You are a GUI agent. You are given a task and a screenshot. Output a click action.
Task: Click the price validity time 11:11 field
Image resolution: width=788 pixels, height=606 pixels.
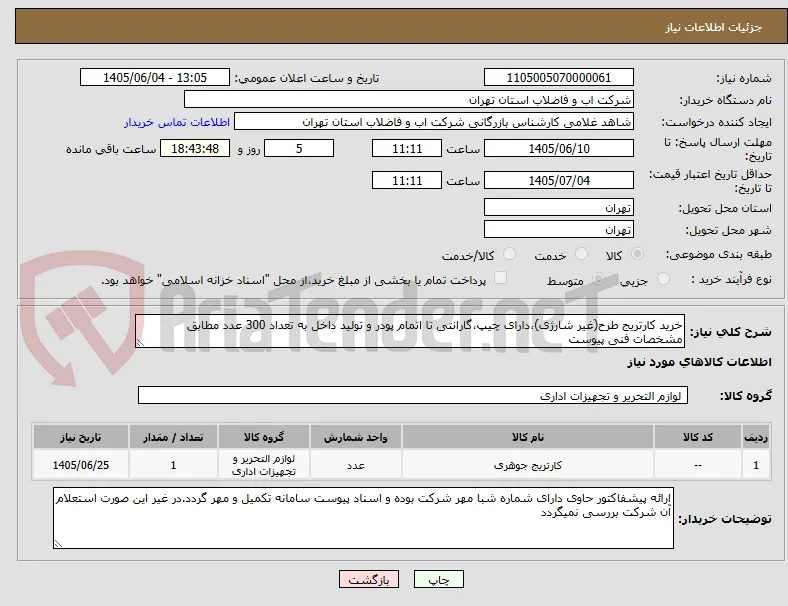tap(407, 180)
